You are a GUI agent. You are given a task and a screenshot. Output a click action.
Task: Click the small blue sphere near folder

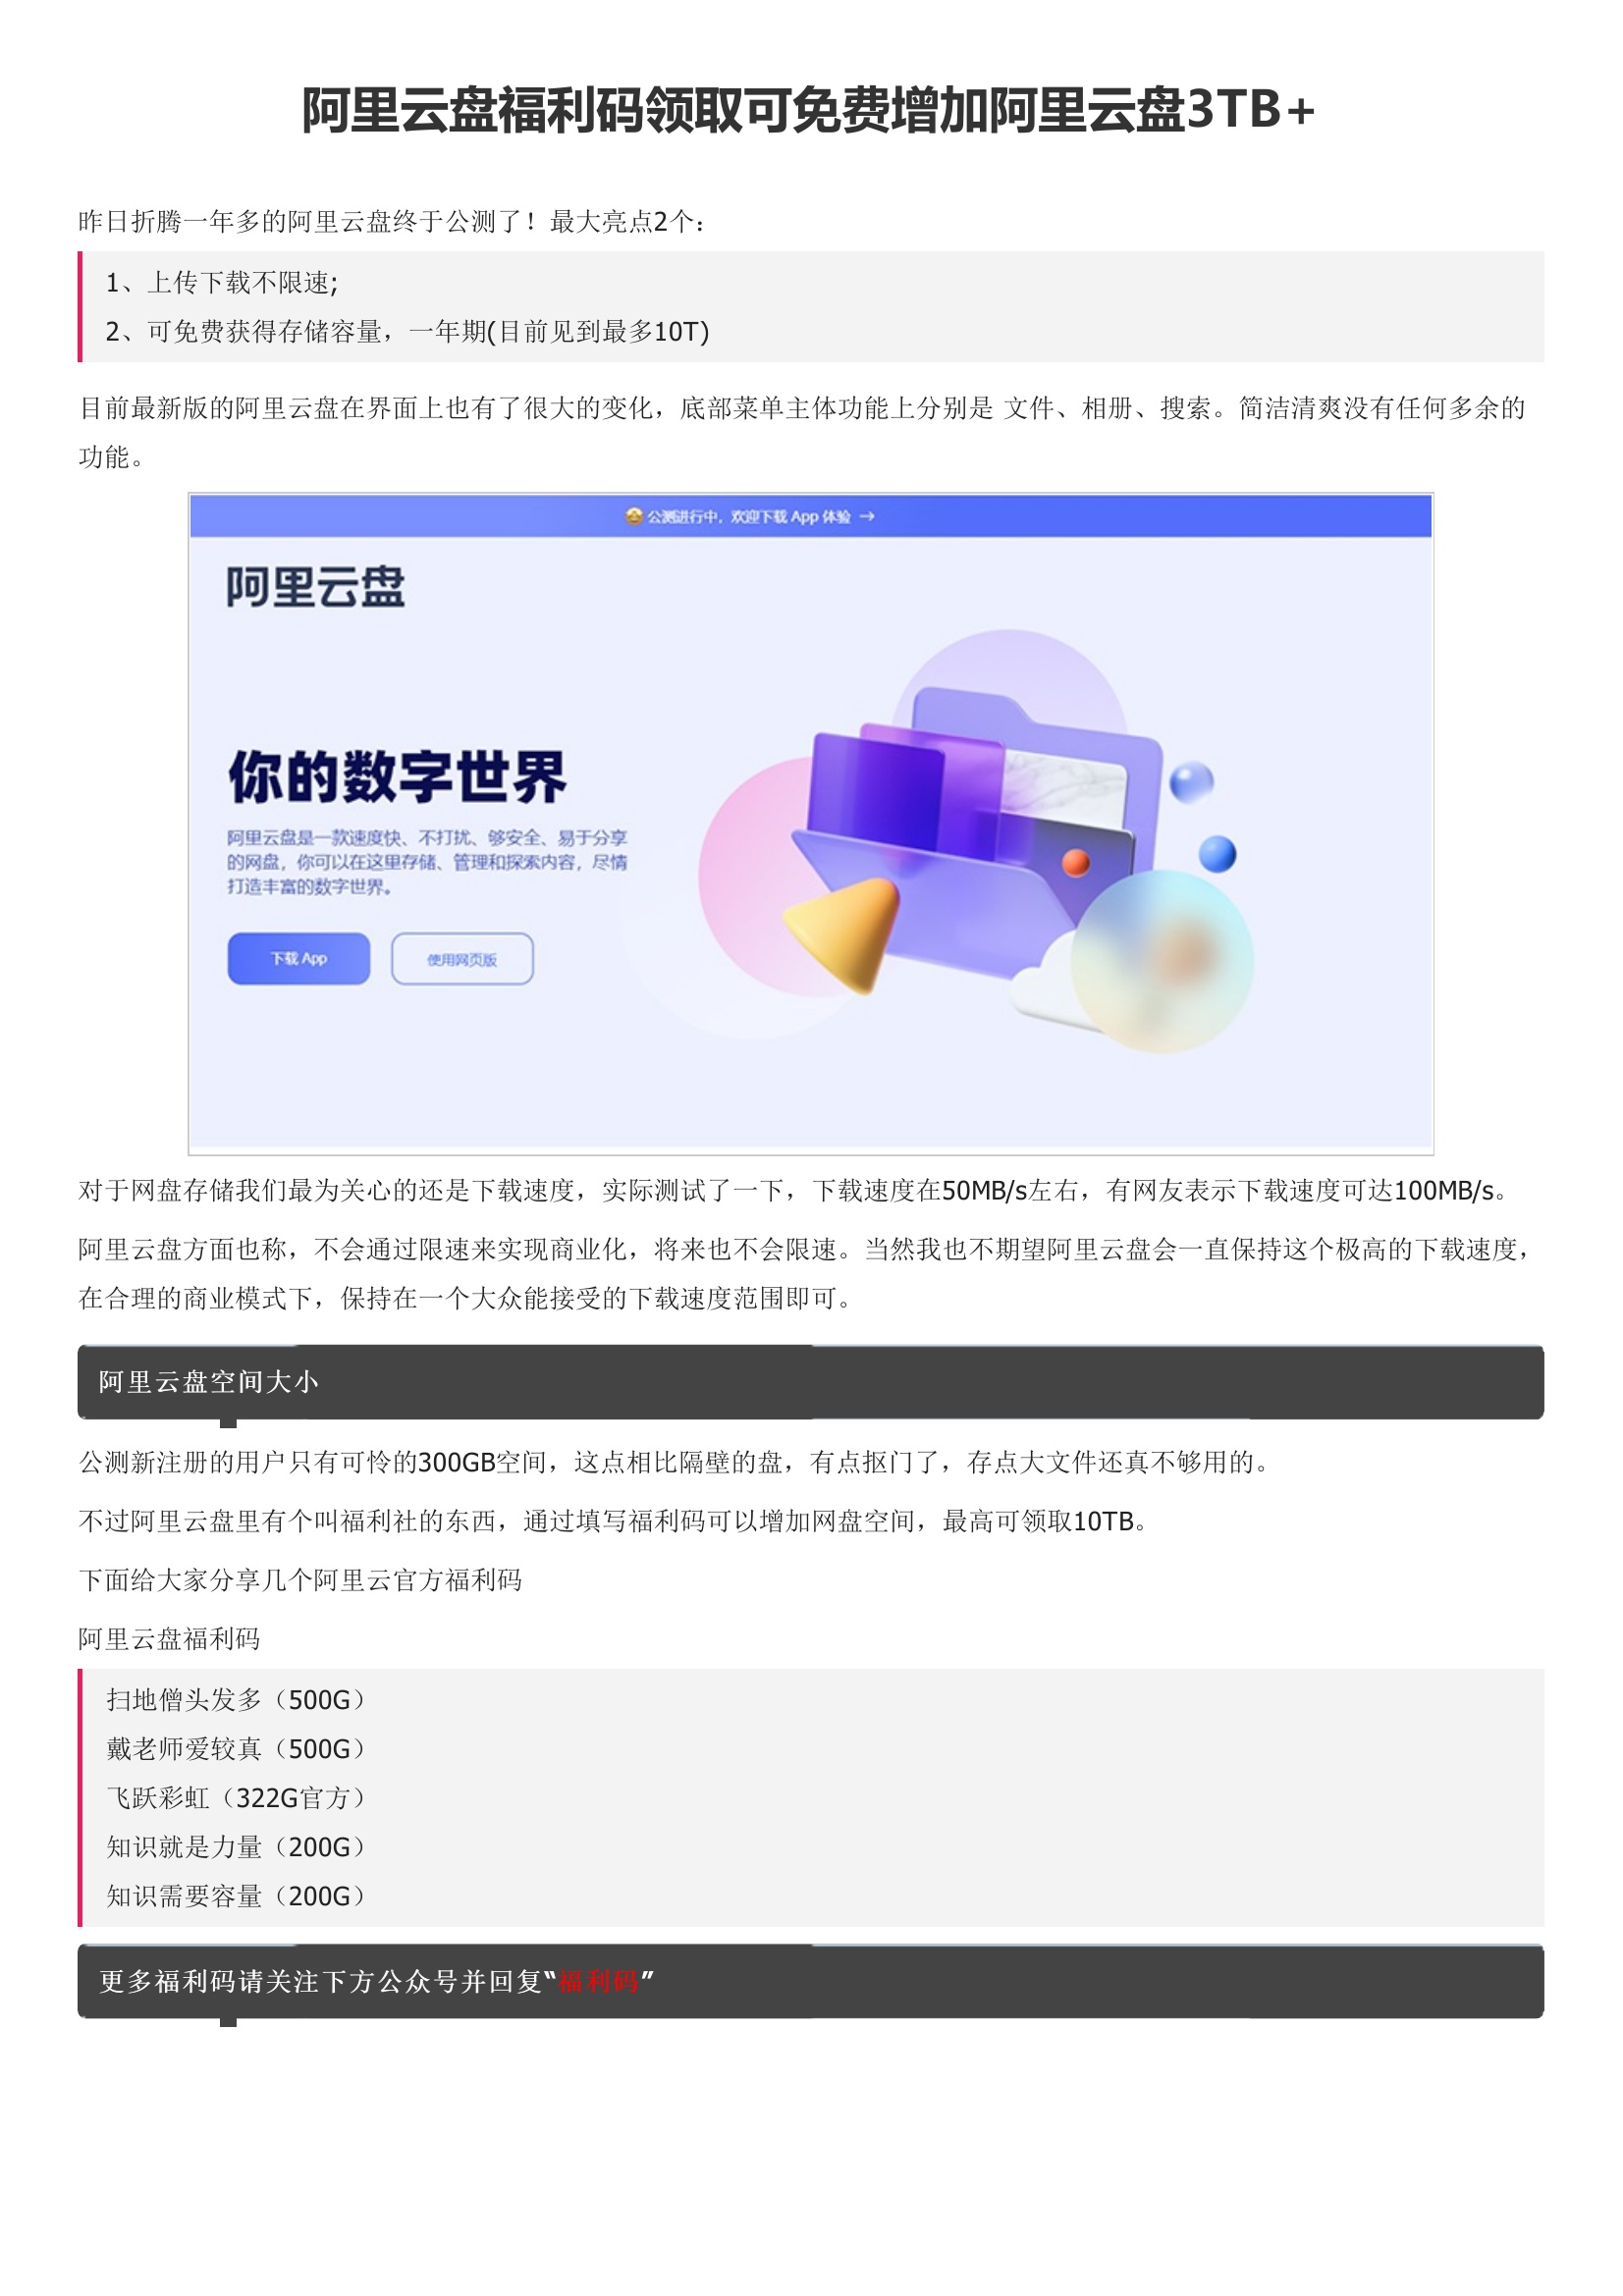click(x=1217, y=853)
